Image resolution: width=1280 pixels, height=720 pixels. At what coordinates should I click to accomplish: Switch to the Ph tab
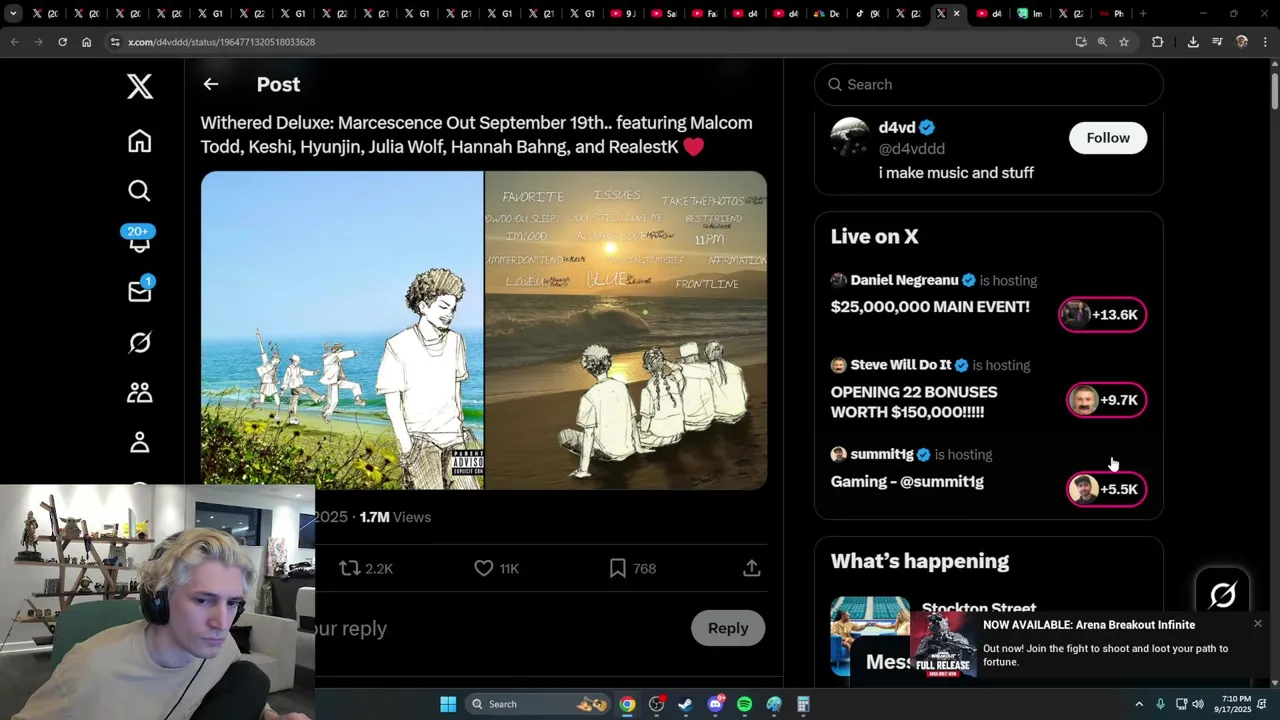click(x=1112, y=14)
